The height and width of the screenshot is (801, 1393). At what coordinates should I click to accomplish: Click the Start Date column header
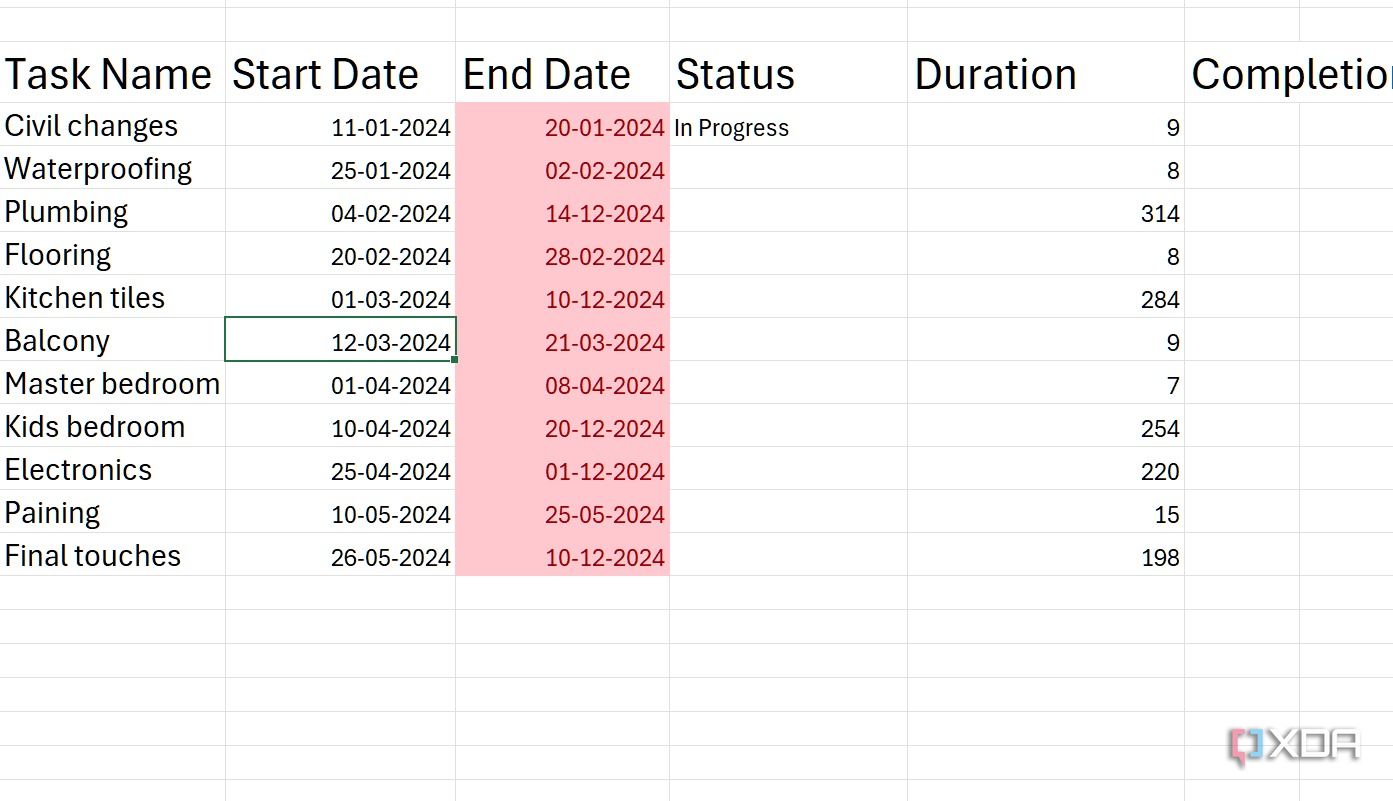coord(325,75)
